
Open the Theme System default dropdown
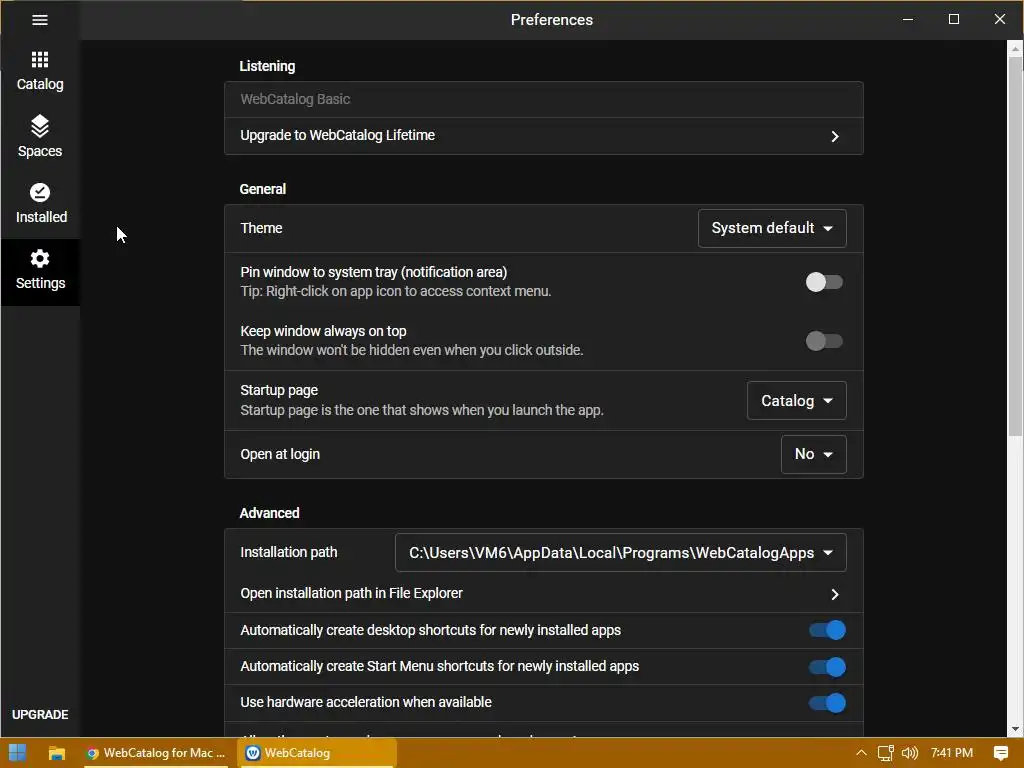point(772,228)
